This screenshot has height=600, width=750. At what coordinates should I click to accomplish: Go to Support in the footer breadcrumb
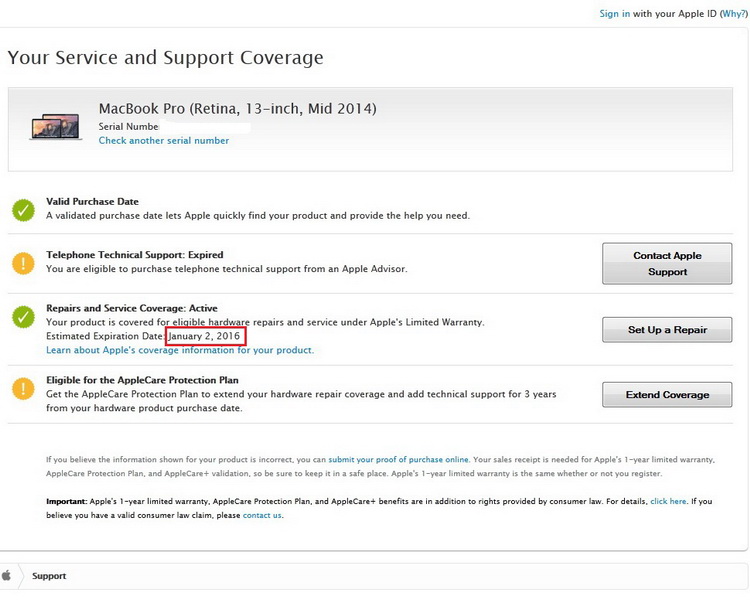click(49, 577)
